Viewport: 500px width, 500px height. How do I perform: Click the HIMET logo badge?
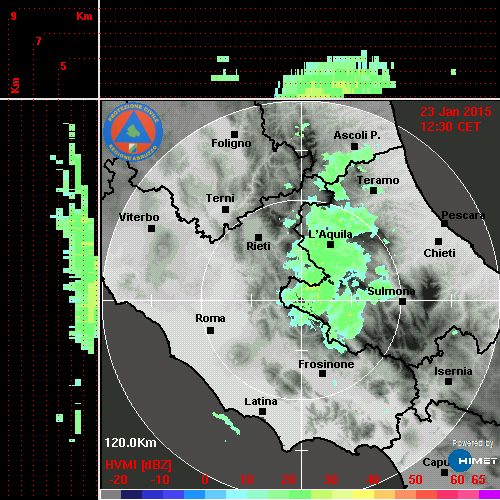click(x=472, y=461)
